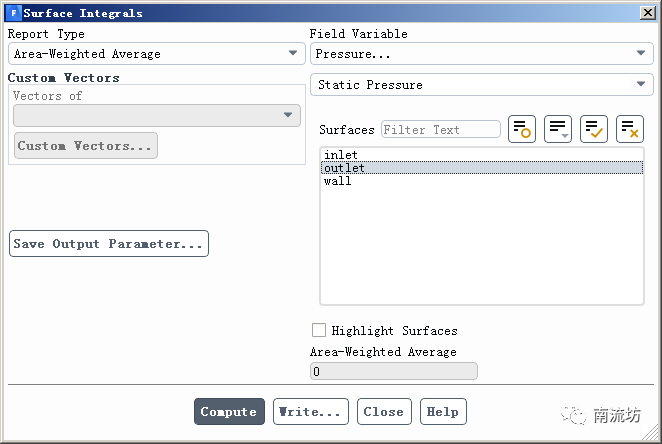Click the Fluent icon in title bar
662x444 pixels.
[x=12, y=13]
